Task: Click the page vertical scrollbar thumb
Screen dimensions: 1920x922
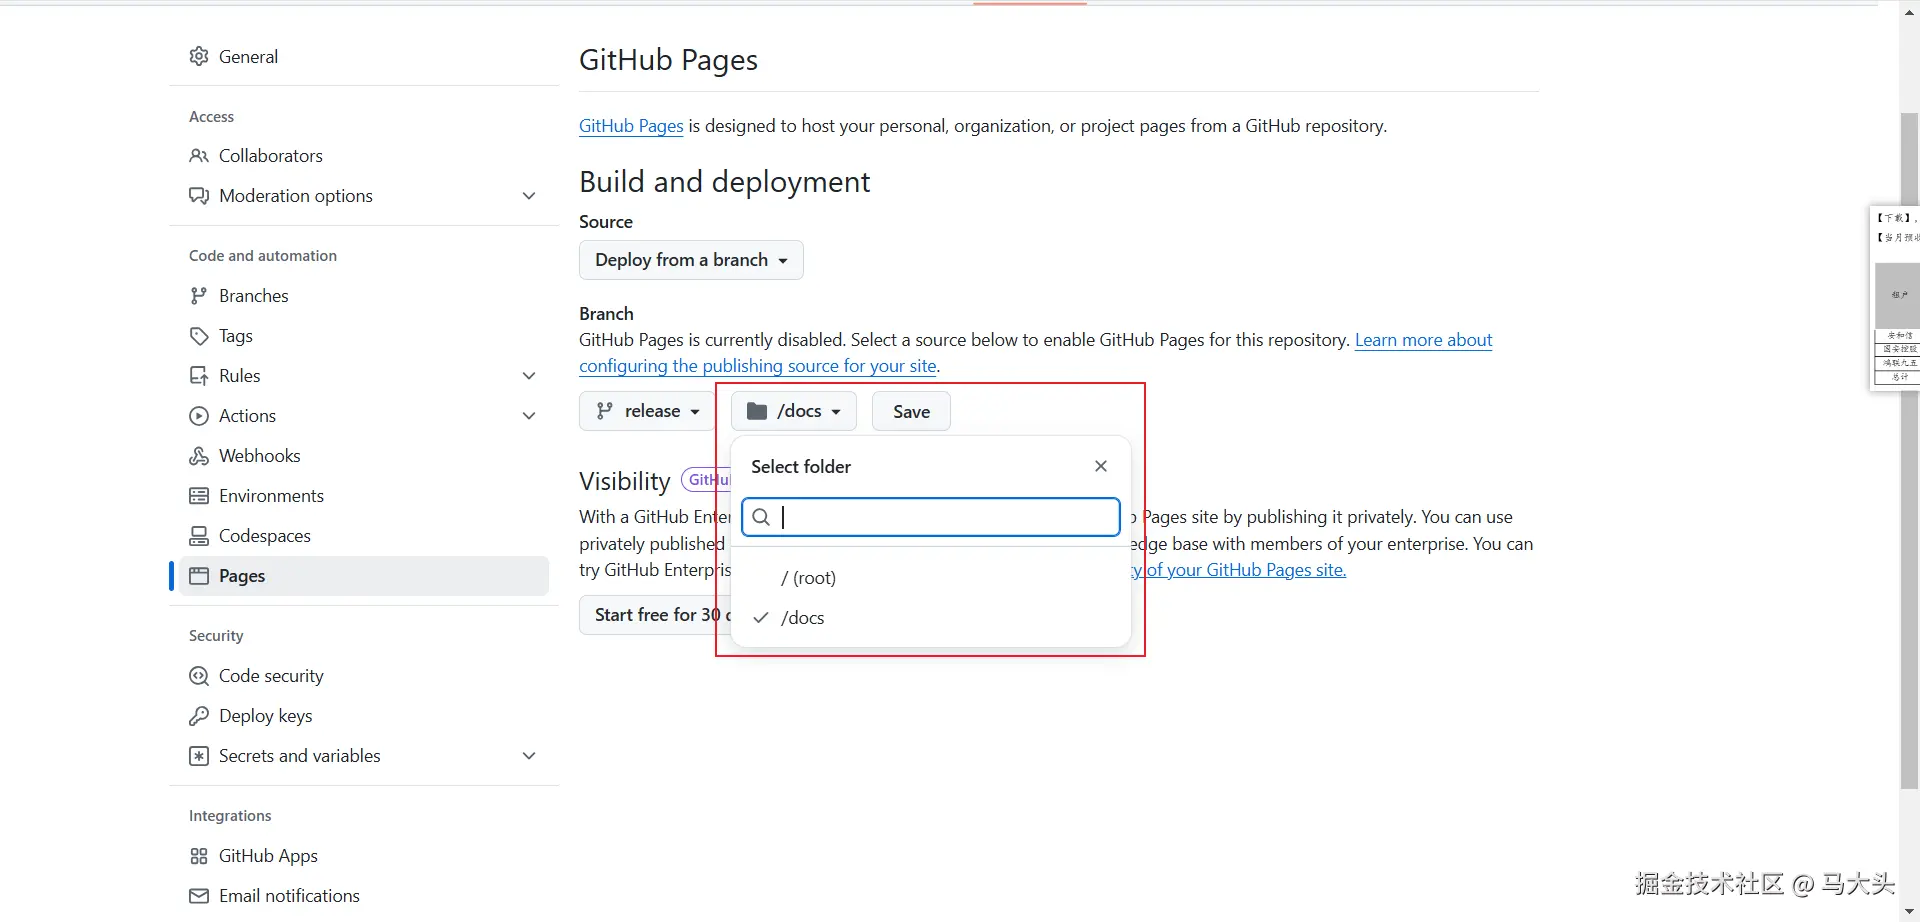Action: click(x=1909, y=450)
